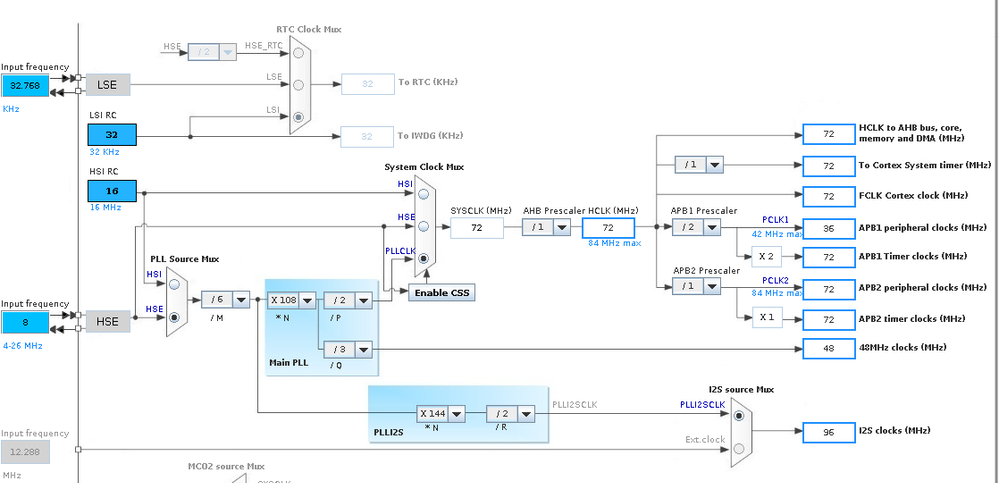Open HSE RTC divider /2 dropdown
This screenshot has width=999, height=483.
click(x=227, y=53)
